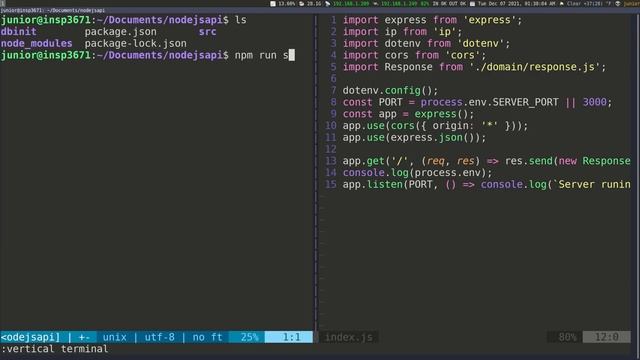640x360 pixels.
Task: Click 'process.env' on line 14
Action: pos(447,173)
